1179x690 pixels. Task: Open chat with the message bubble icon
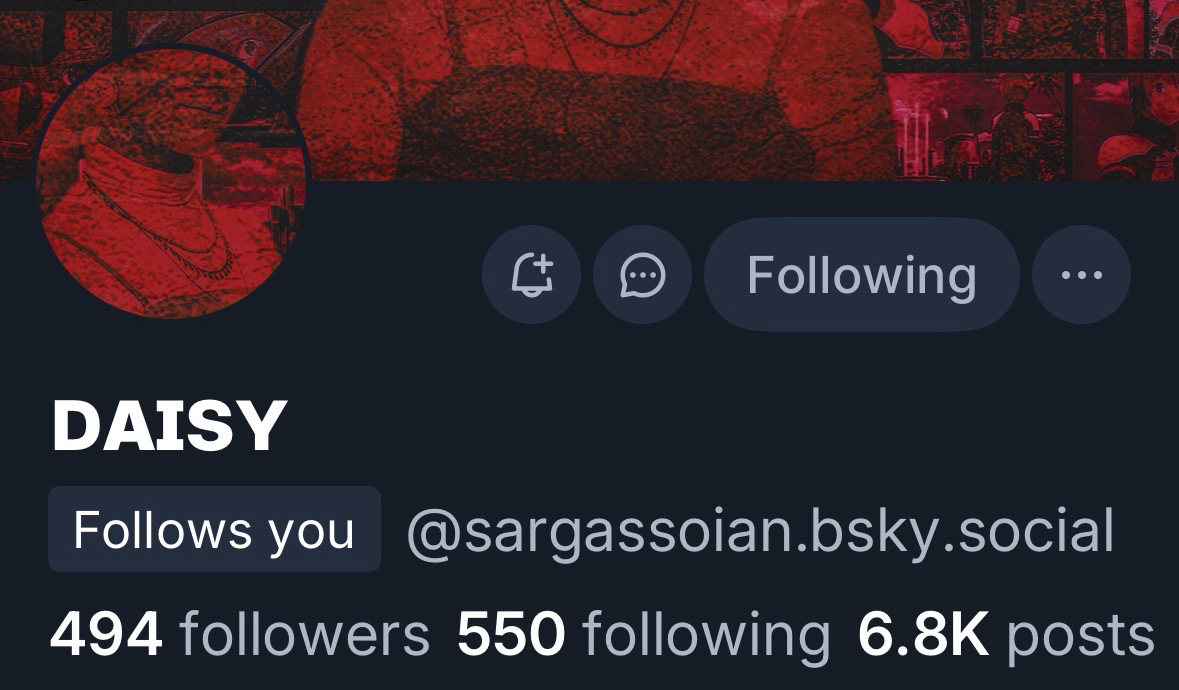coord(642,274)
